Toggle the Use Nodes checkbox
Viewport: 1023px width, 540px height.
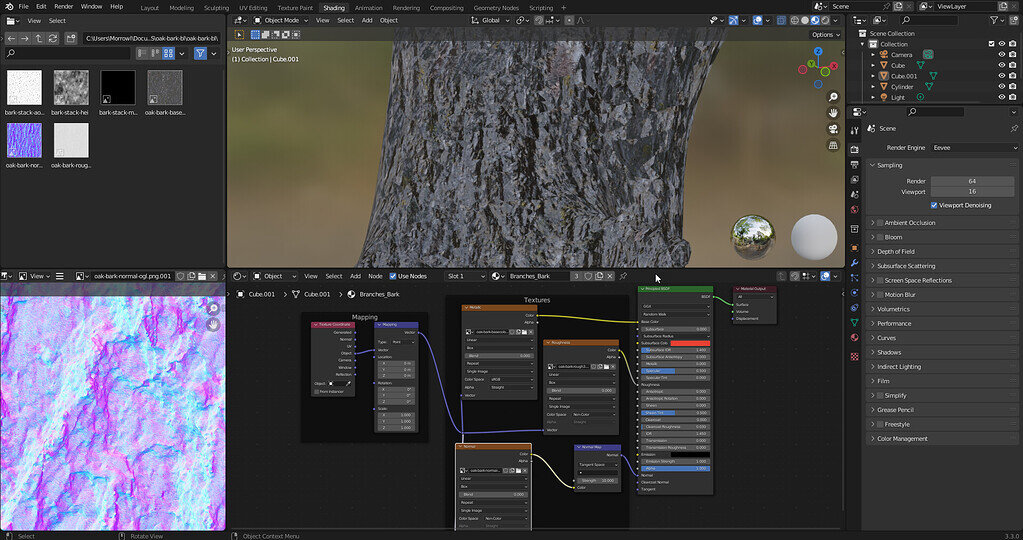pyautogui.click(x=393, y=276)
